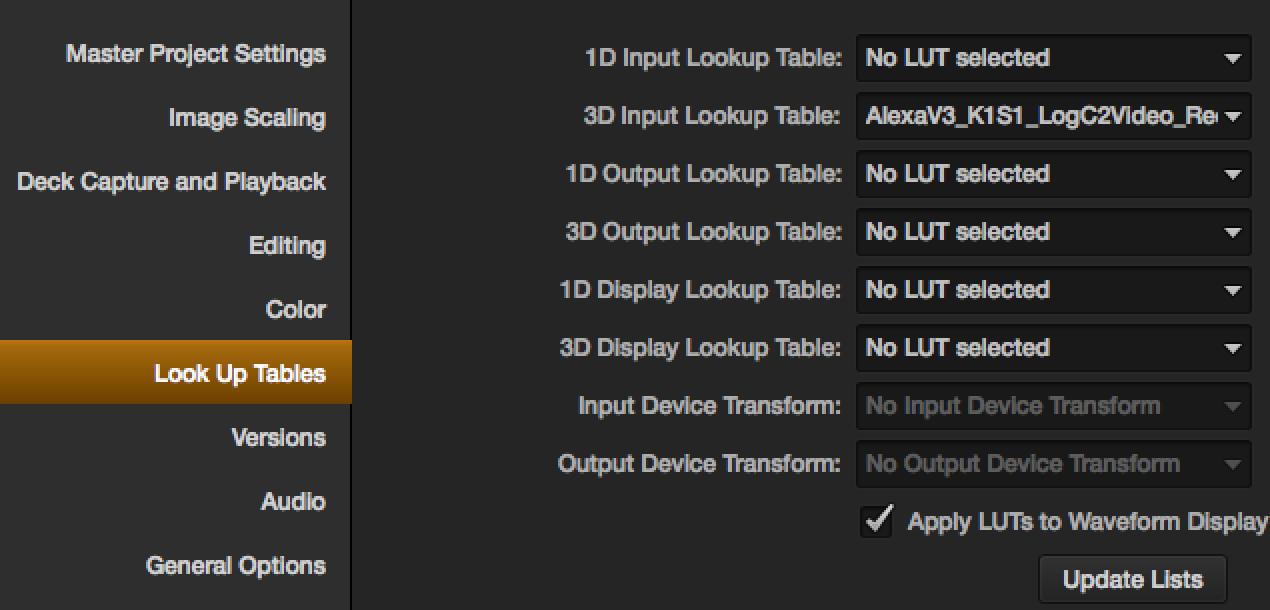1270x610 pixels.
Task: Click the Input Device Transform dropdown
Action: pyautogui.click(x=1053, y=406)
